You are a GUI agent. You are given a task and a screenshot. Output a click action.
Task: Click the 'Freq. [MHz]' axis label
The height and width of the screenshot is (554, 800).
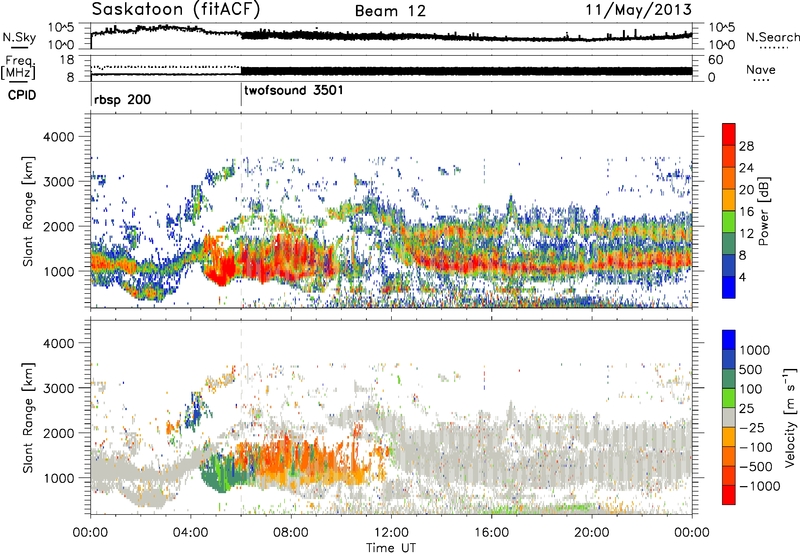coord(18,67)
